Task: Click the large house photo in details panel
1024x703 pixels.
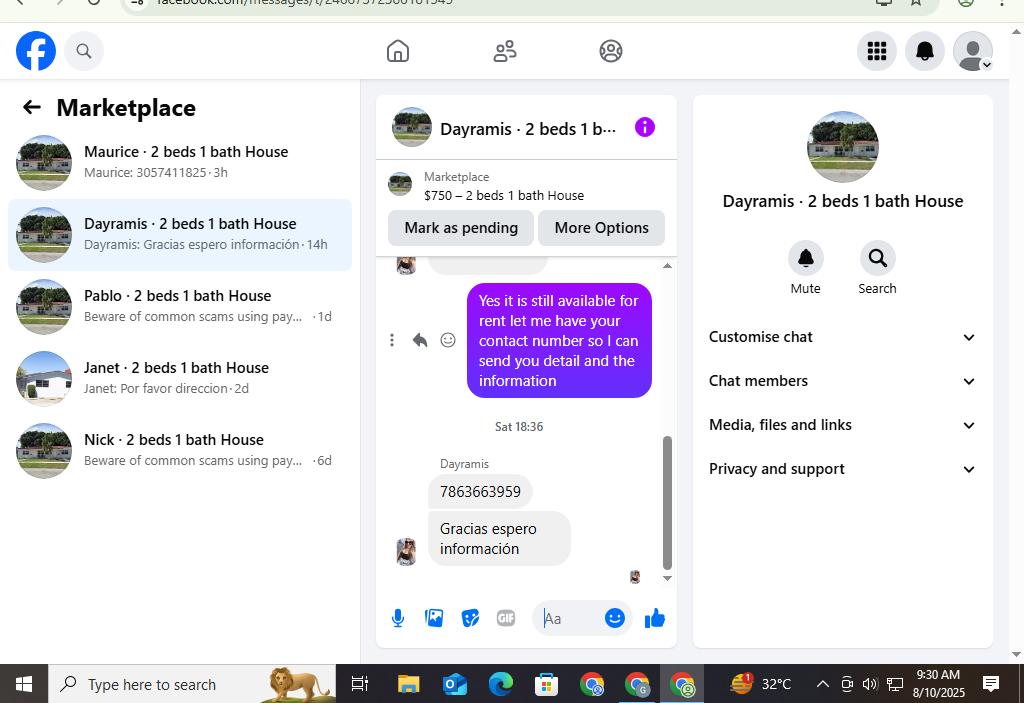Action: click(x=842, y=147)
